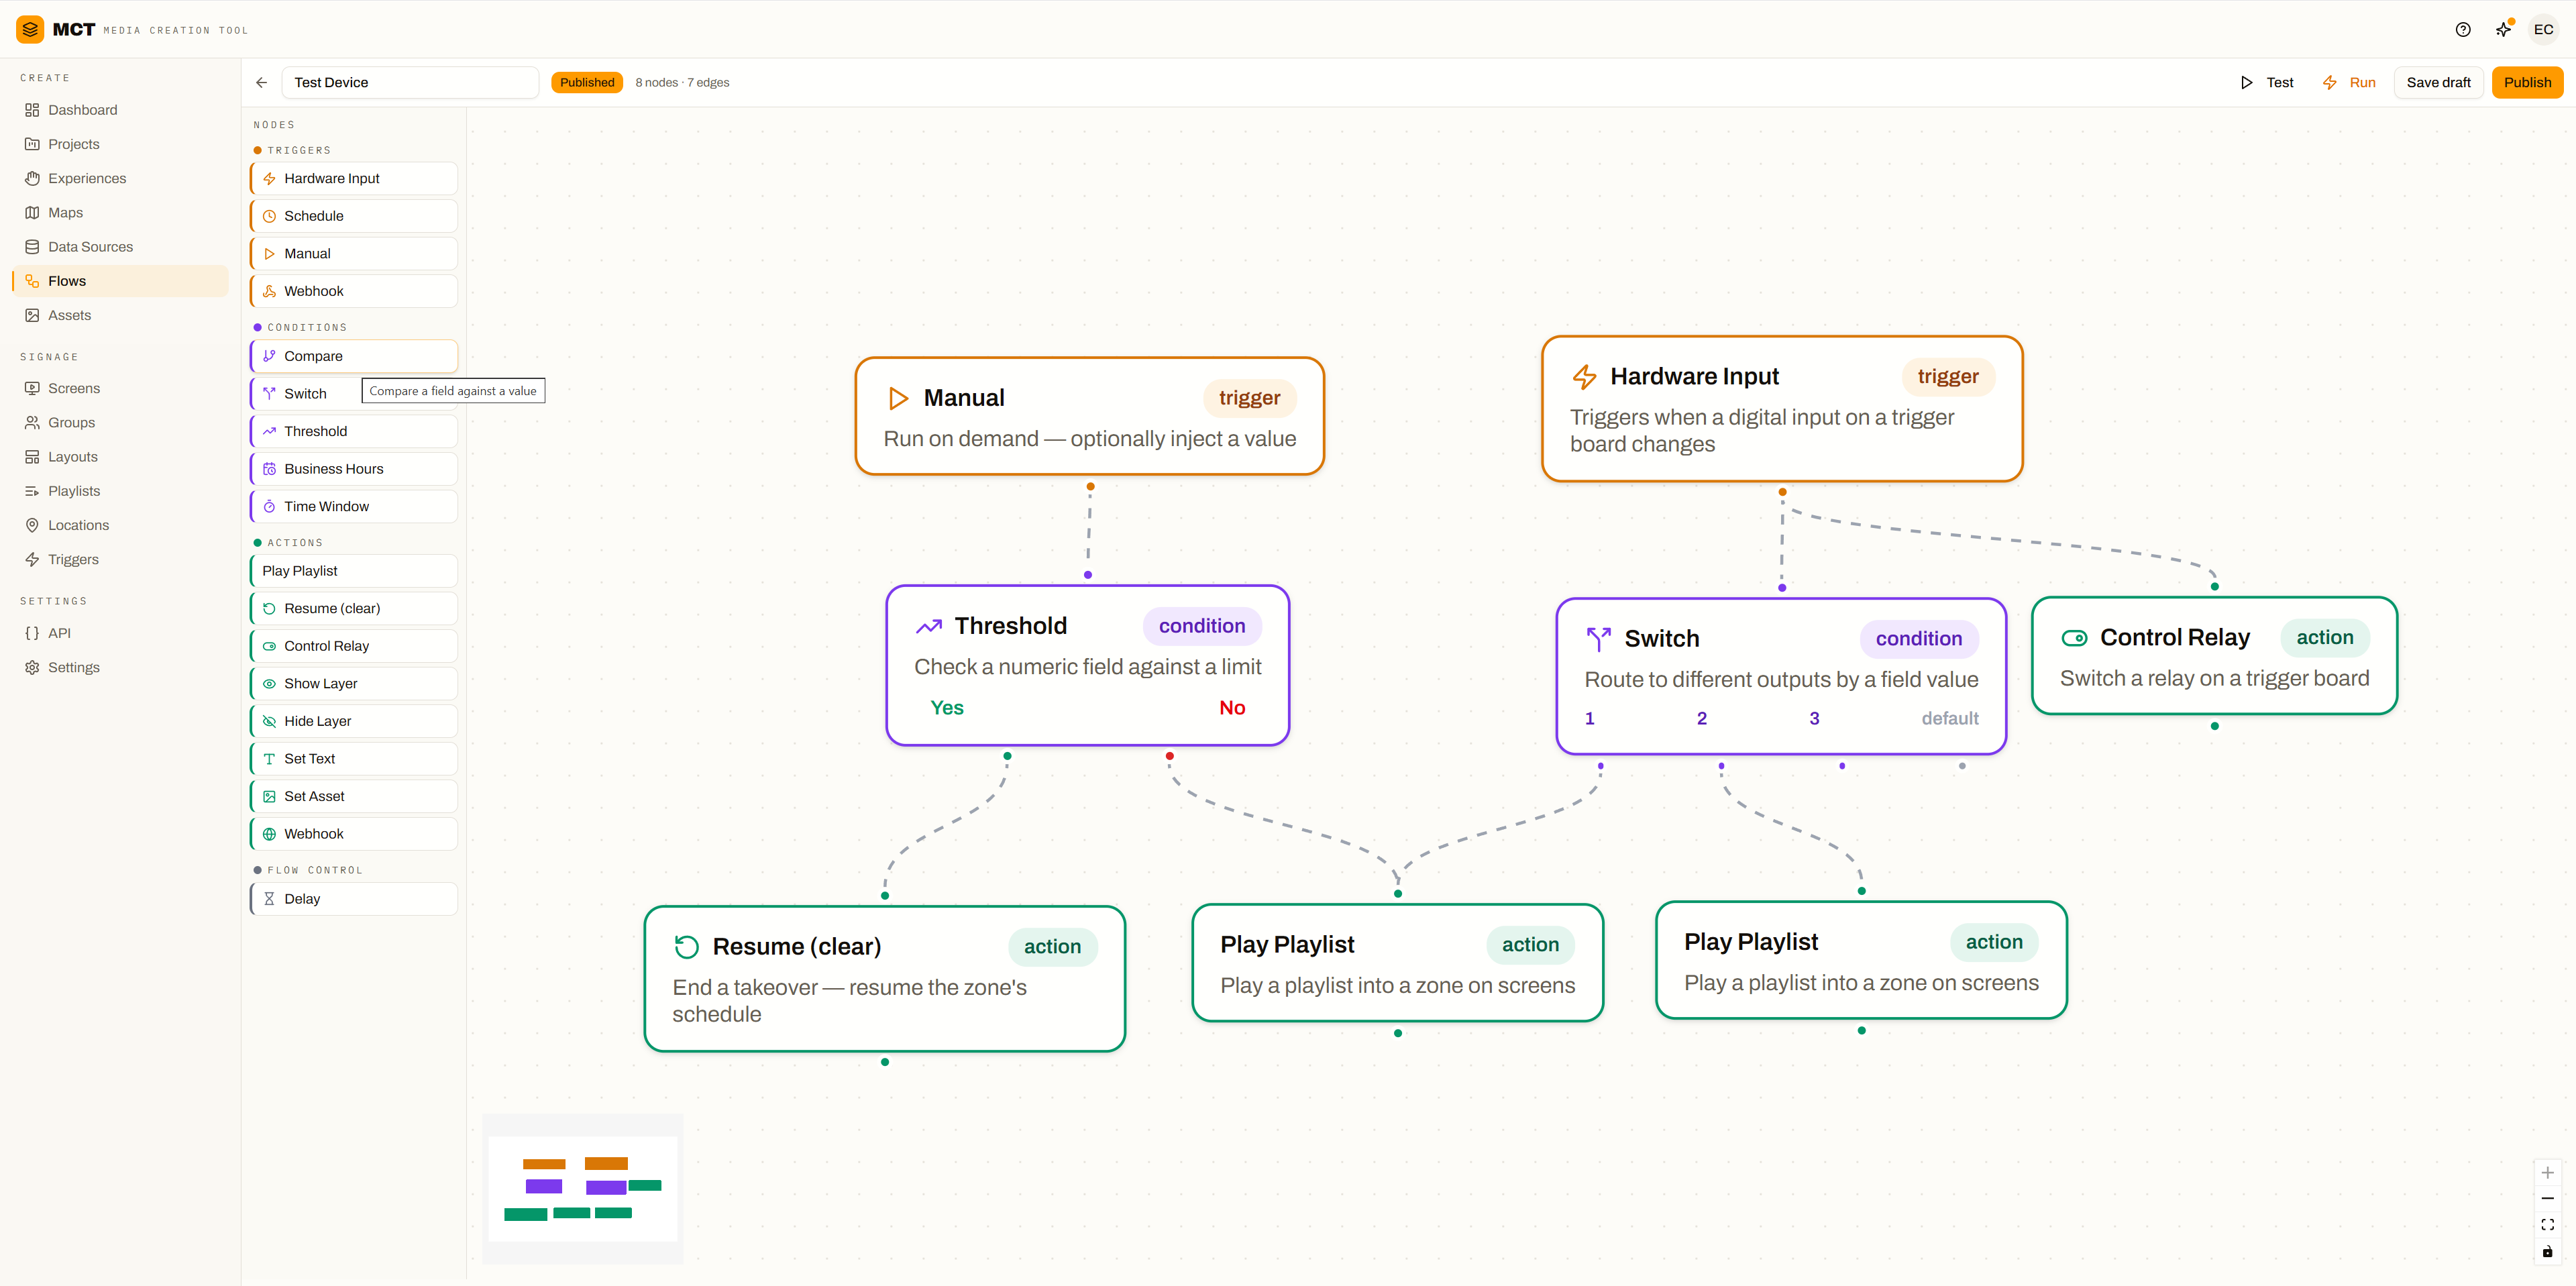
Task: Choose the Business Hours condition item
Action: pyautogui.click(x=354, y=469)
